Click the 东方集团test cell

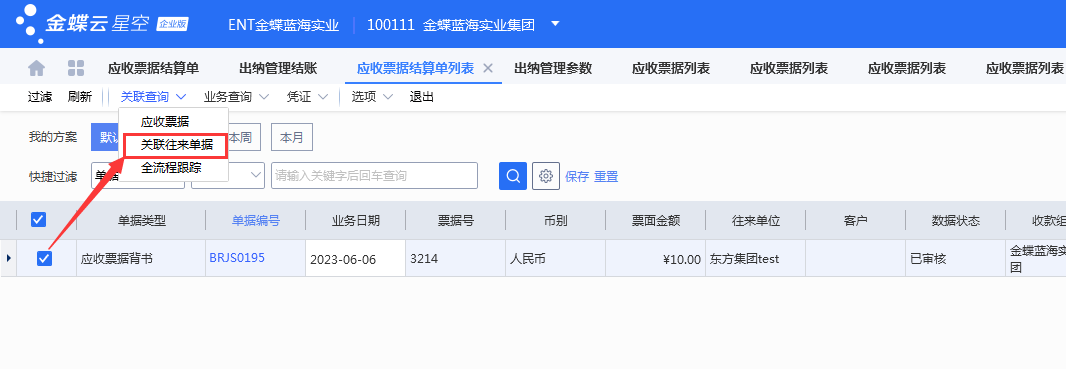(755, 258)
